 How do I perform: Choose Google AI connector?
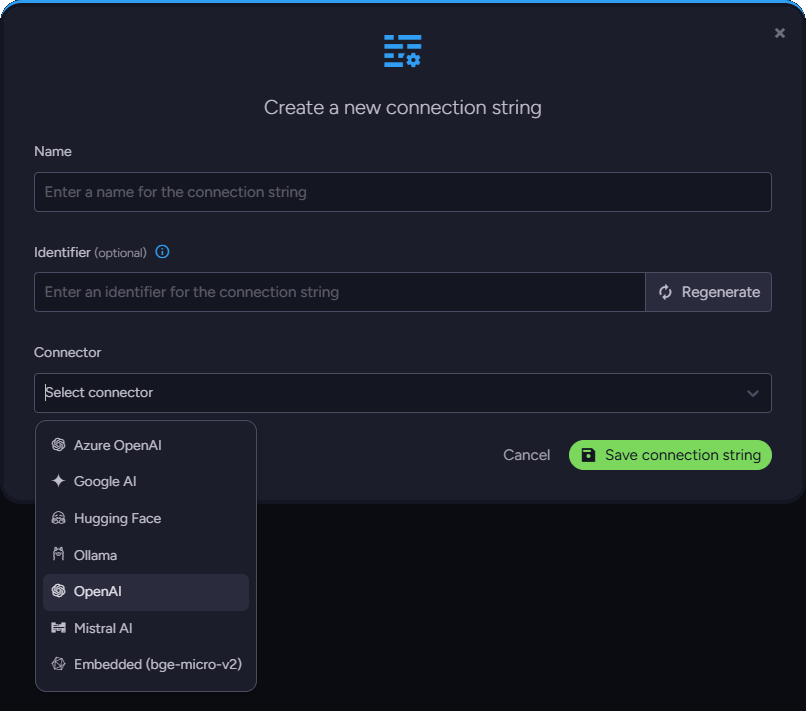(x=146, y=481)
